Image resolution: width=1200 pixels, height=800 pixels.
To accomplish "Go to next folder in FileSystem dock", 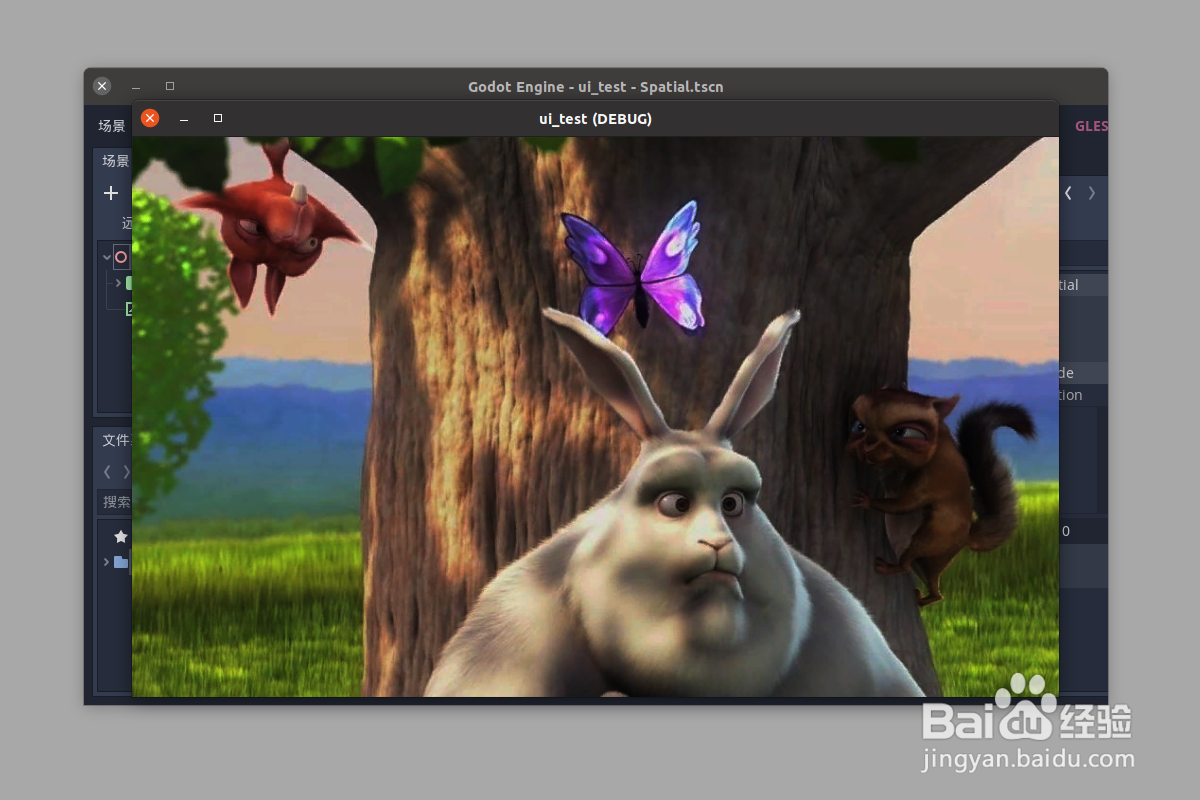I will [x=126, y=471].
